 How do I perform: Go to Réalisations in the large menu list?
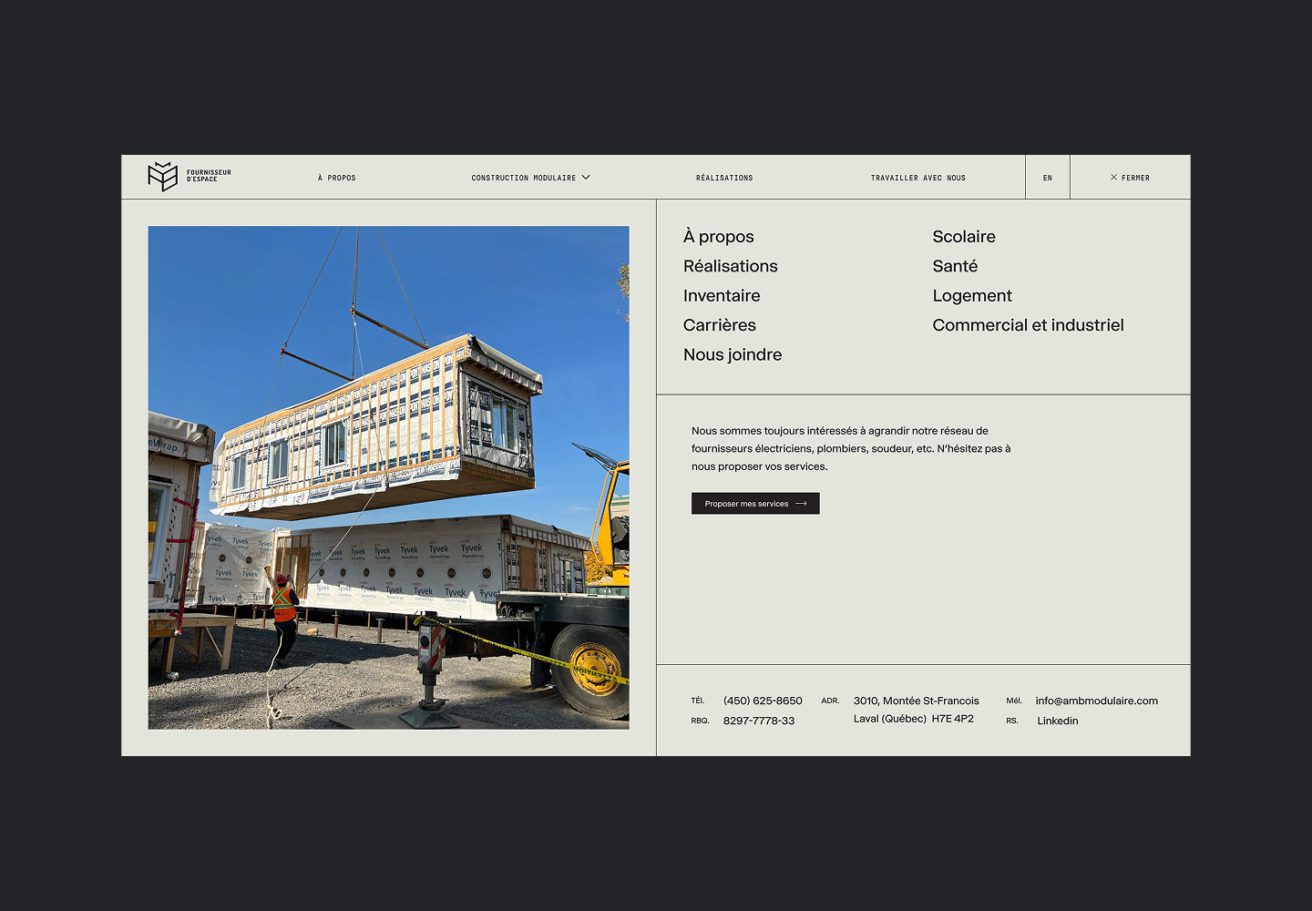(x=730, y=266)
